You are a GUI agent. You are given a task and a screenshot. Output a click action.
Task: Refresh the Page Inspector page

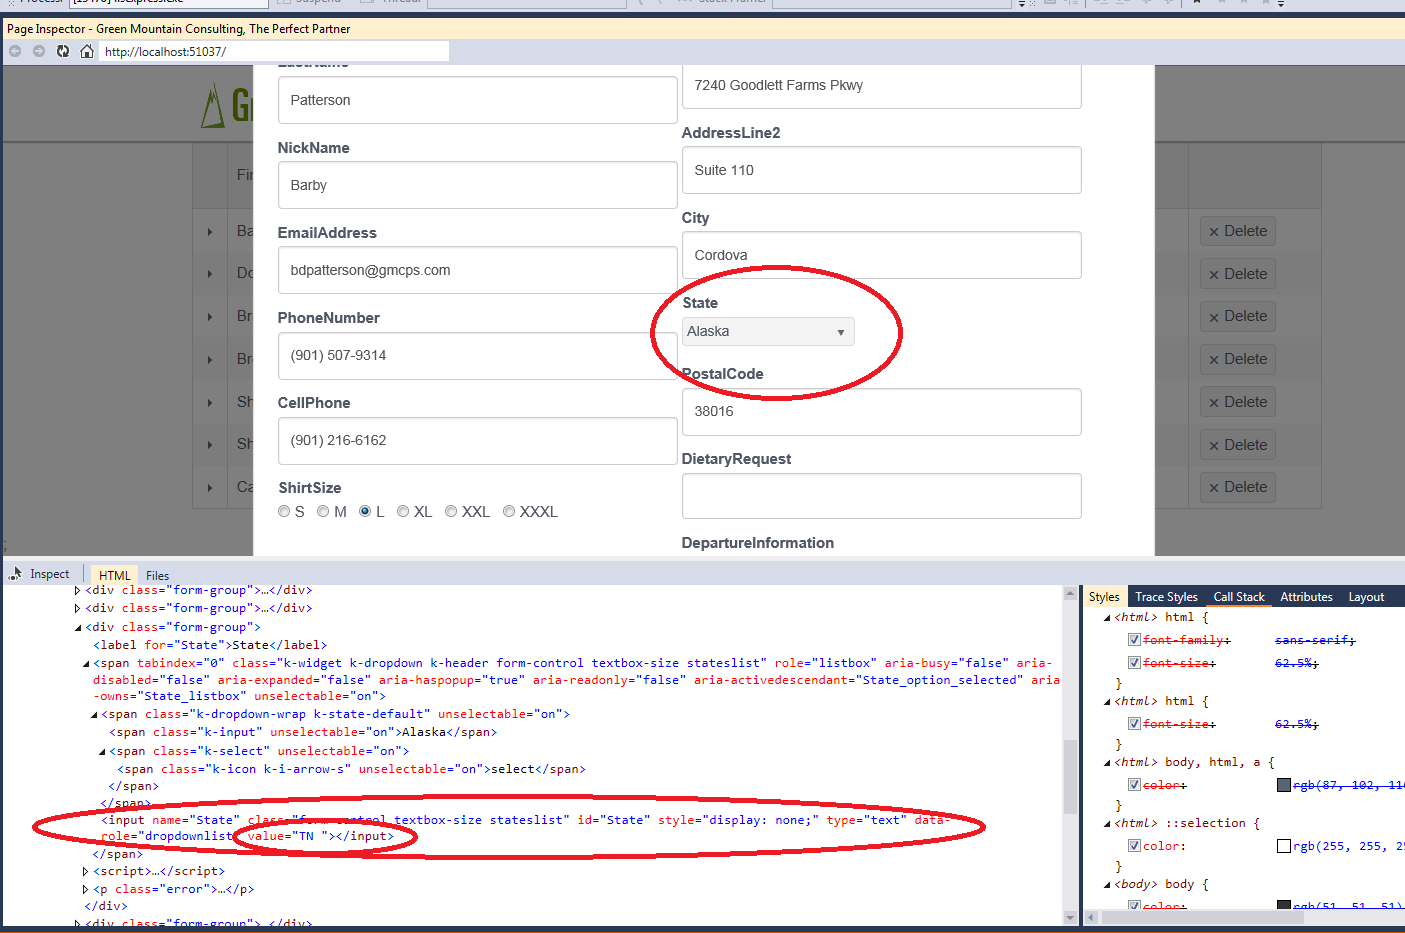pos(63,51)
